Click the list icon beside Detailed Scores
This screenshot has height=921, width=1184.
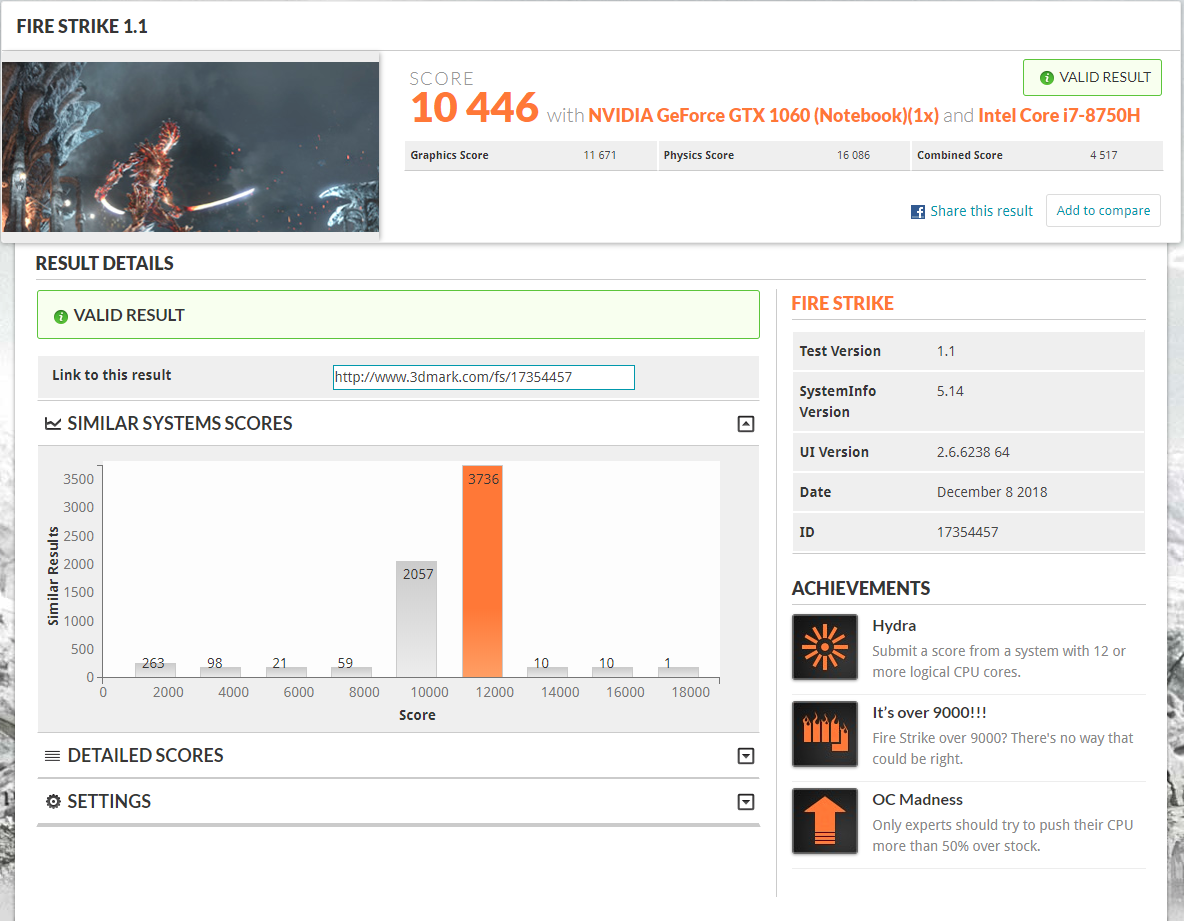pyautogui.click(x=53, y=756)
